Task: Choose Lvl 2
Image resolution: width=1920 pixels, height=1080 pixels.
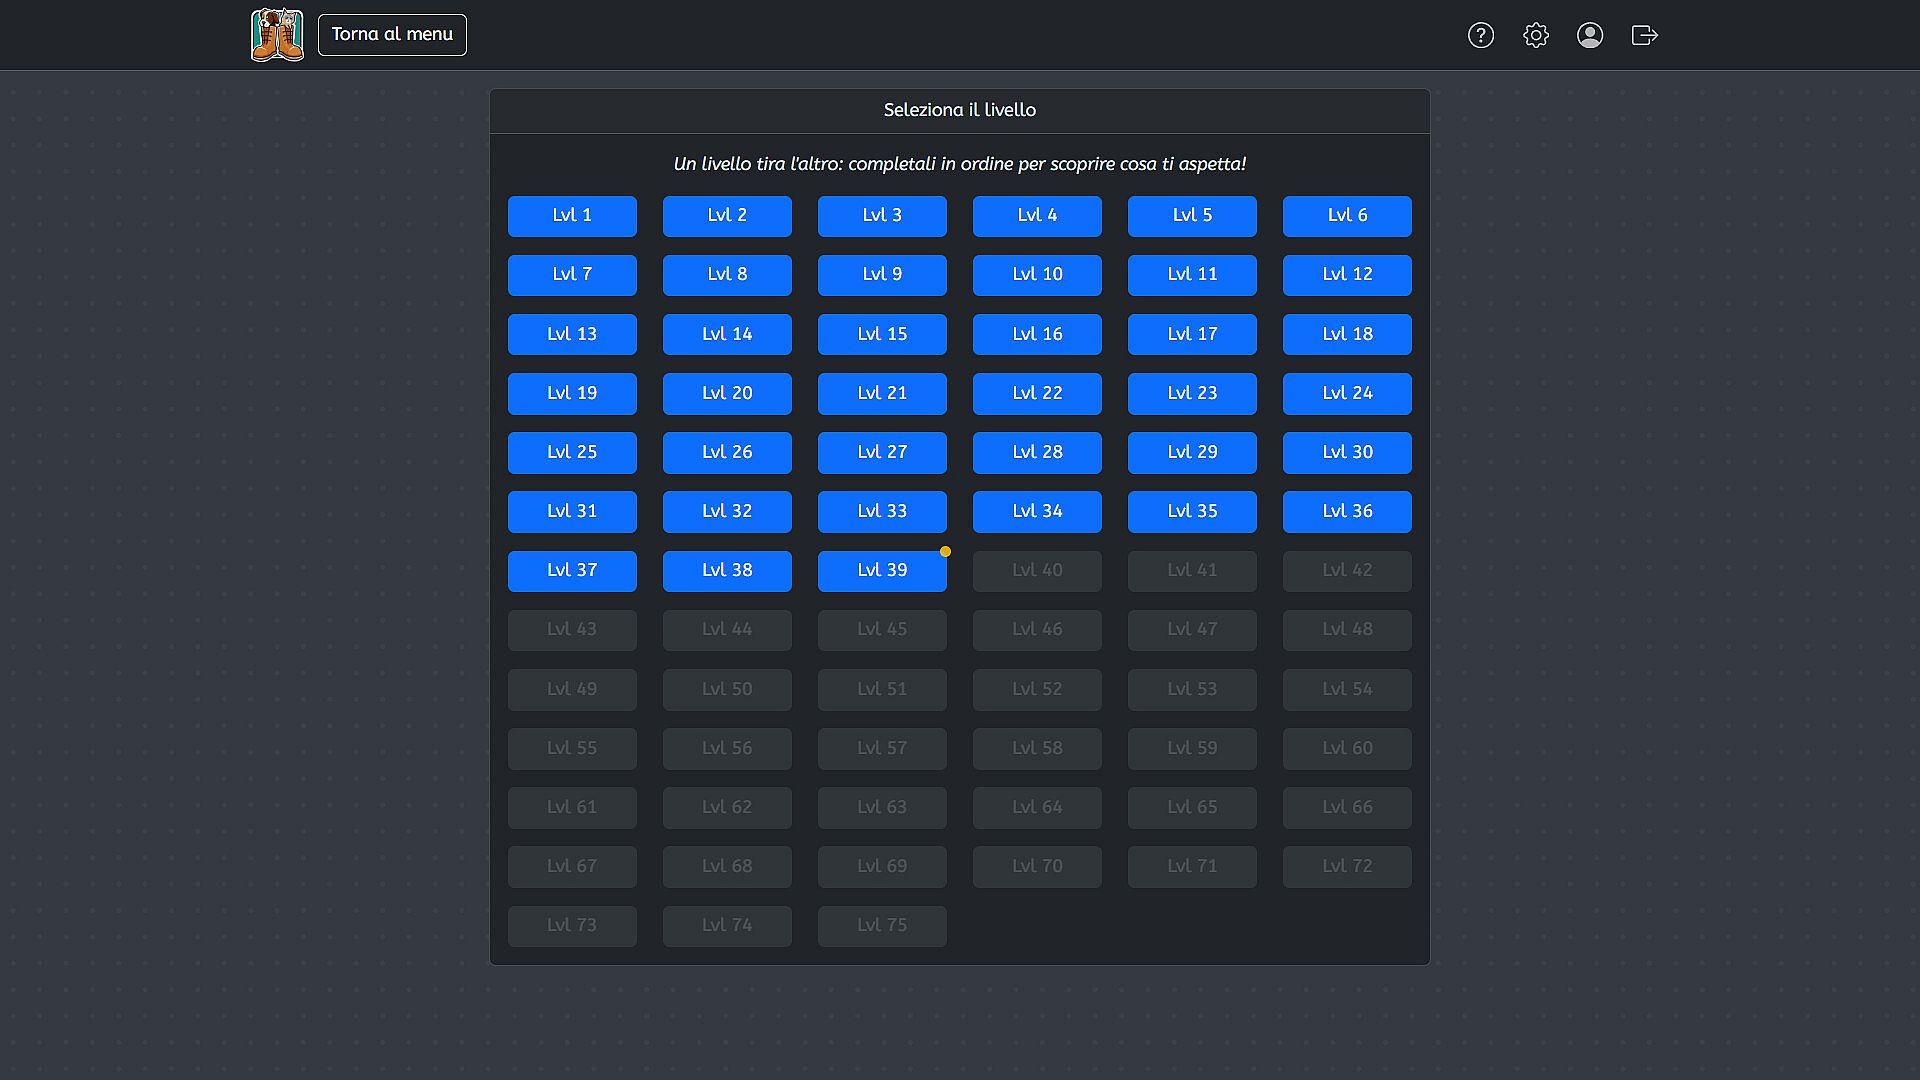Action: pyautogui.click(x=727, y=216)
